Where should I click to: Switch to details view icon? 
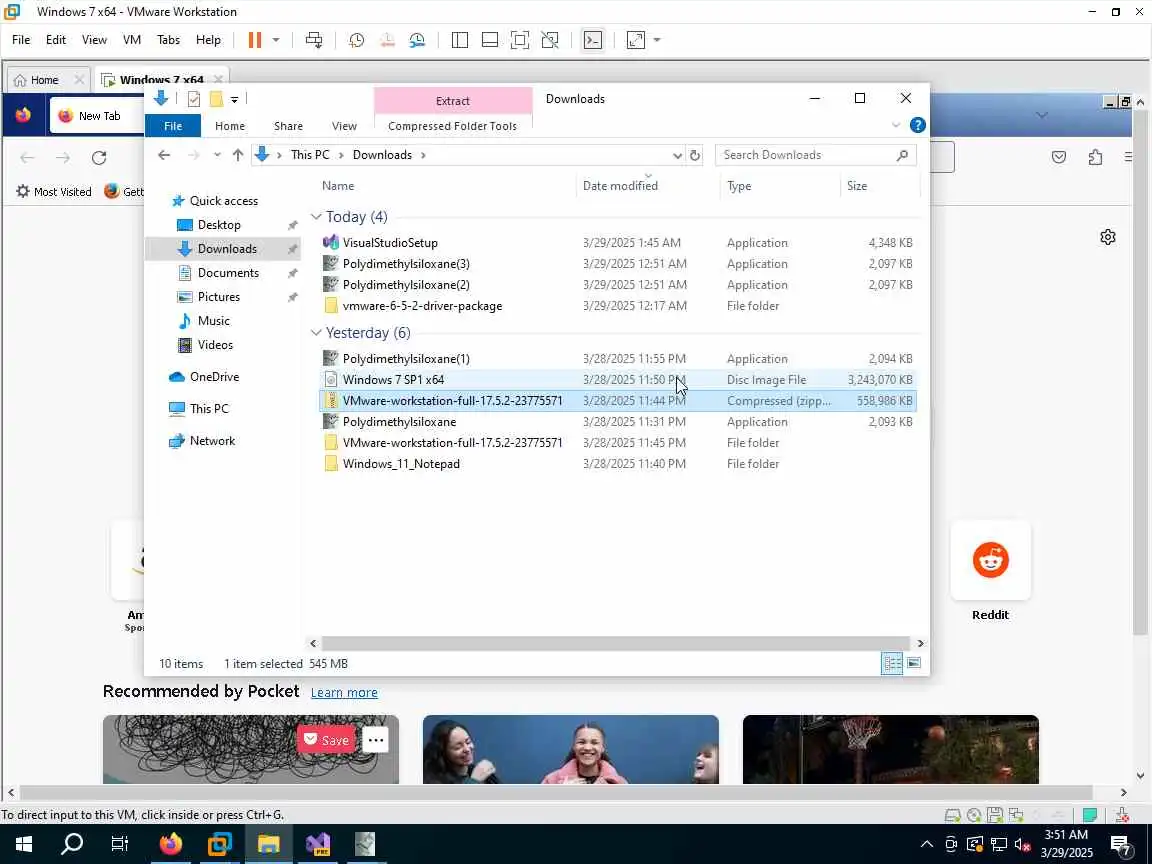coord(892,663)
